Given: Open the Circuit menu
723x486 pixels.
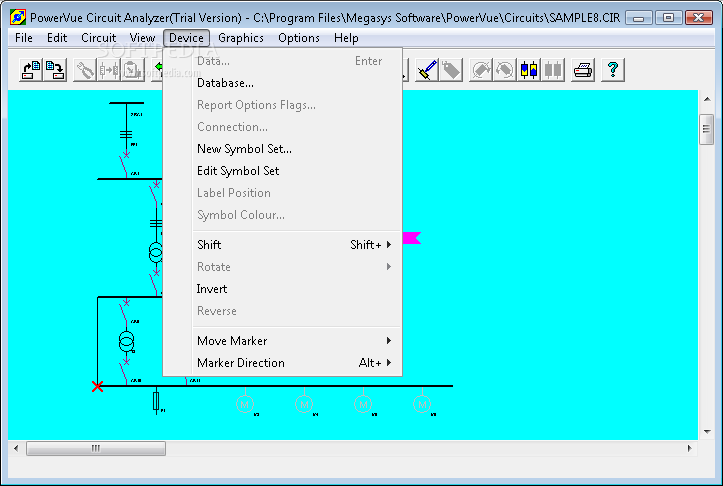Looking at the screenshot, I should pyautogui.click(x=99, y=38).
